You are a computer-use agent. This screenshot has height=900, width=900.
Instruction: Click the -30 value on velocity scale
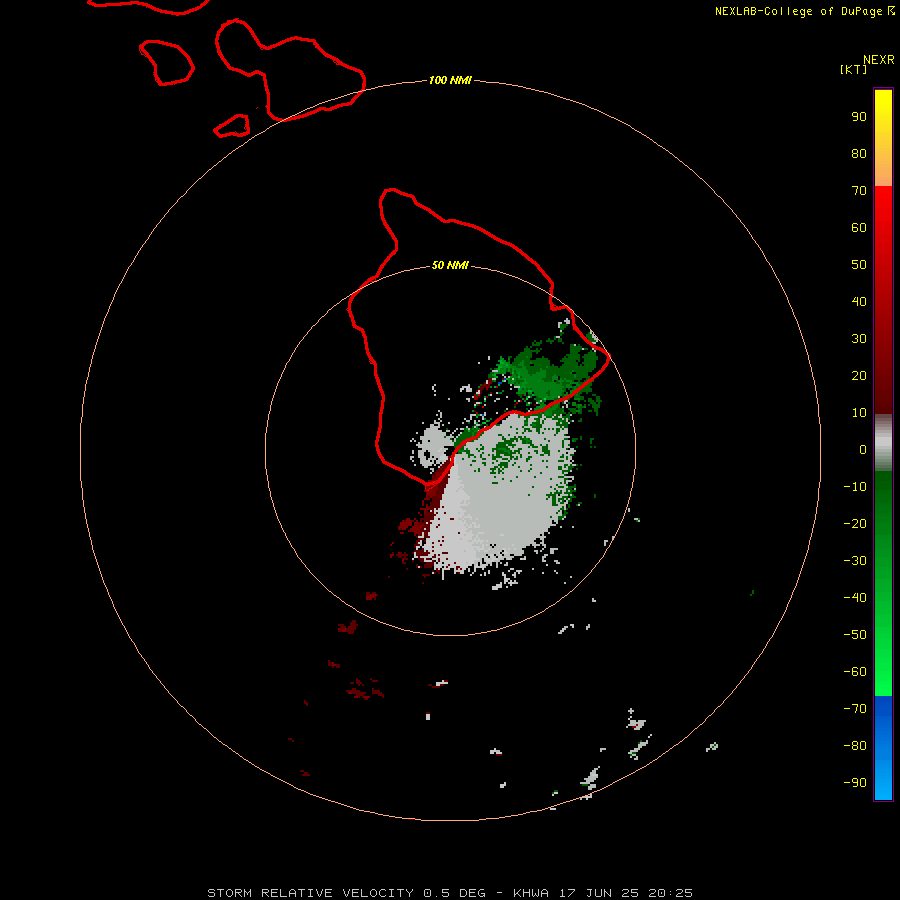855,561
